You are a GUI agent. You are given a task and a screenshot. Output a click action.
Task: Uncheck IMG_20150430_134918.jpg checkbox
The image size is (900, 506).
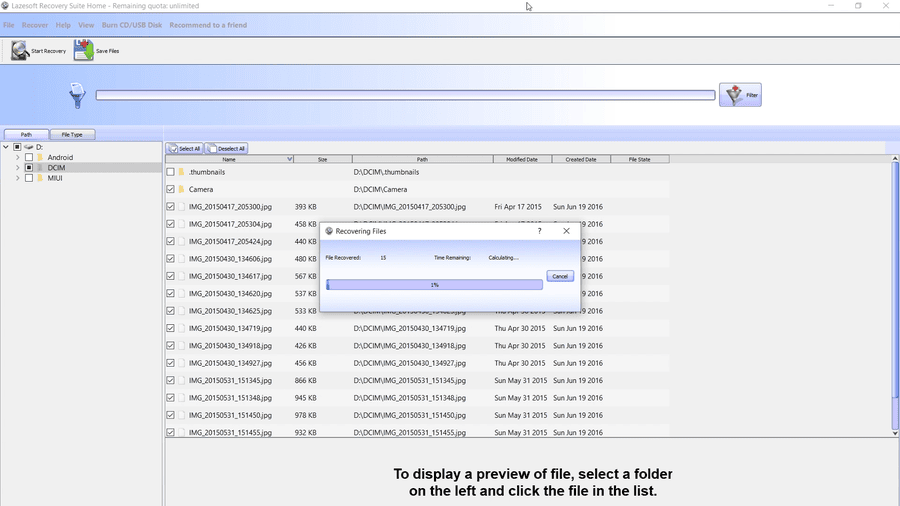pyautogui.click(x=170, y=345)
